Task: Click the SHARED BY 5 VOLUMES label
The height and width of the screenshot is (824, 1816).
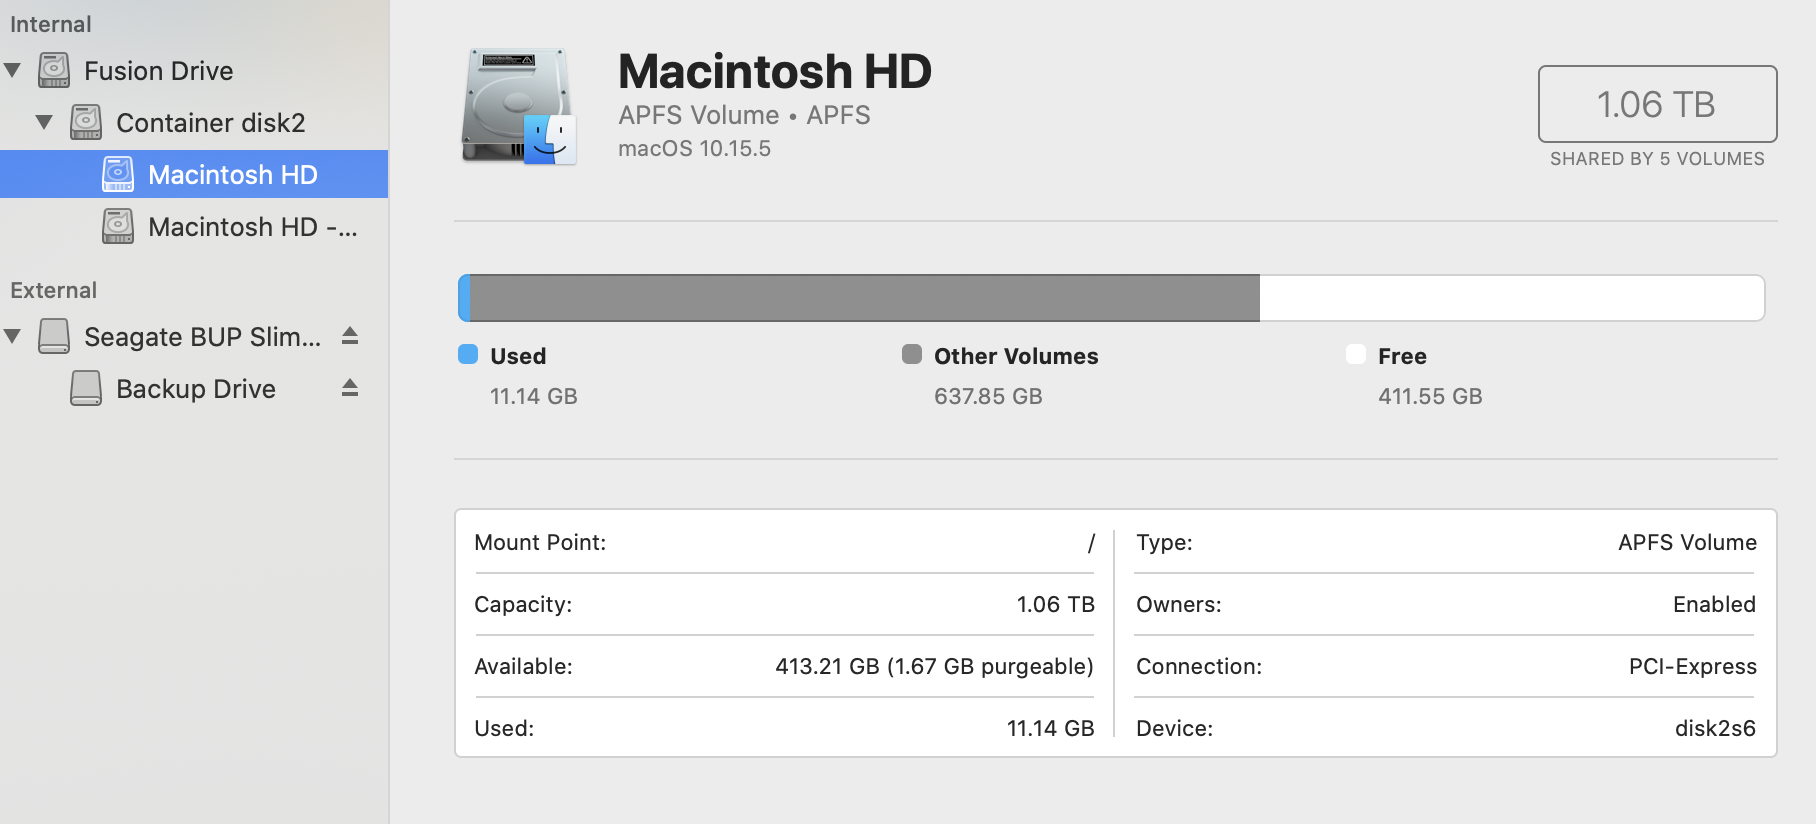Action: tap(1657, 159)
